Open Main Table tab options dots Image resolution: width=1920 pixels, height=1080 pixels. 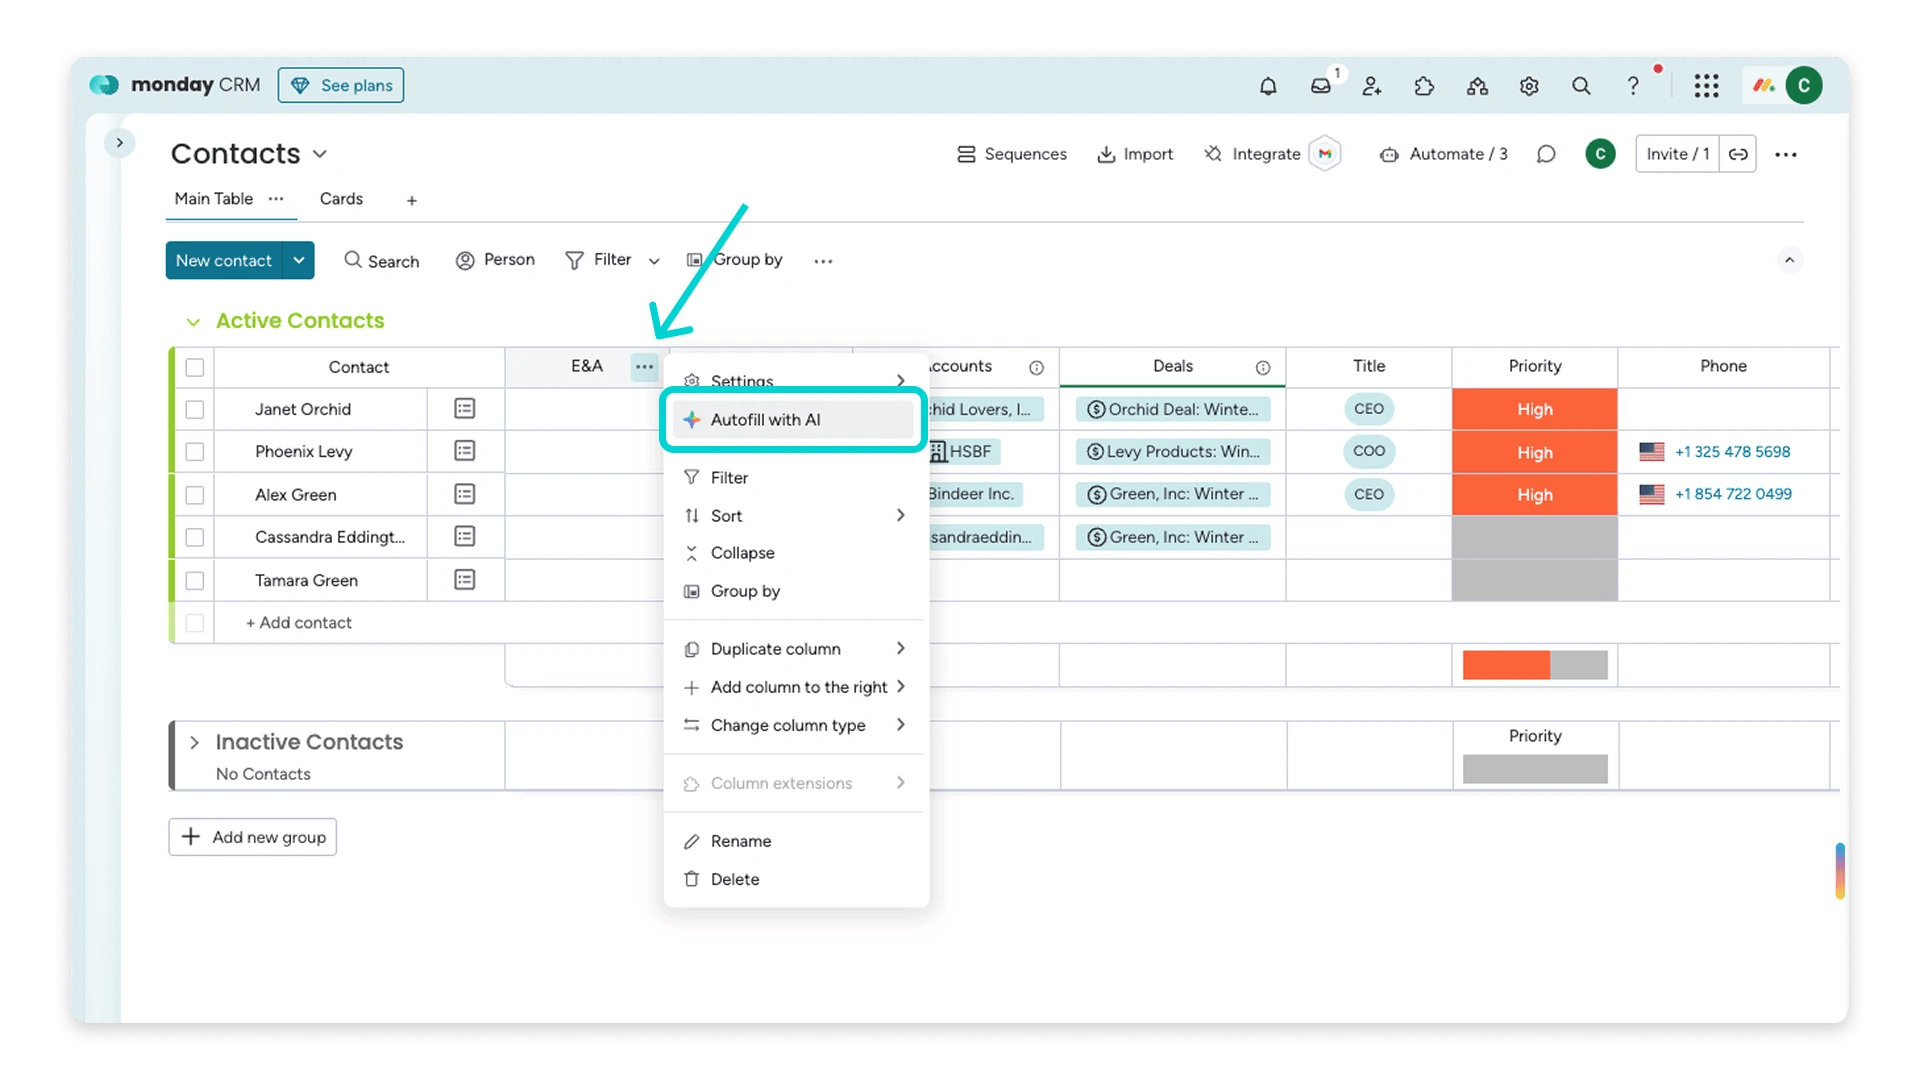[276, 199]
